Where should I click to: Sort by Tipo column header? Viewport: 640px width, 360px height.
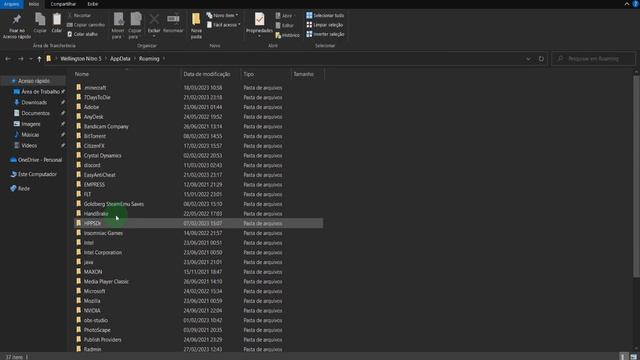[266, 74]
